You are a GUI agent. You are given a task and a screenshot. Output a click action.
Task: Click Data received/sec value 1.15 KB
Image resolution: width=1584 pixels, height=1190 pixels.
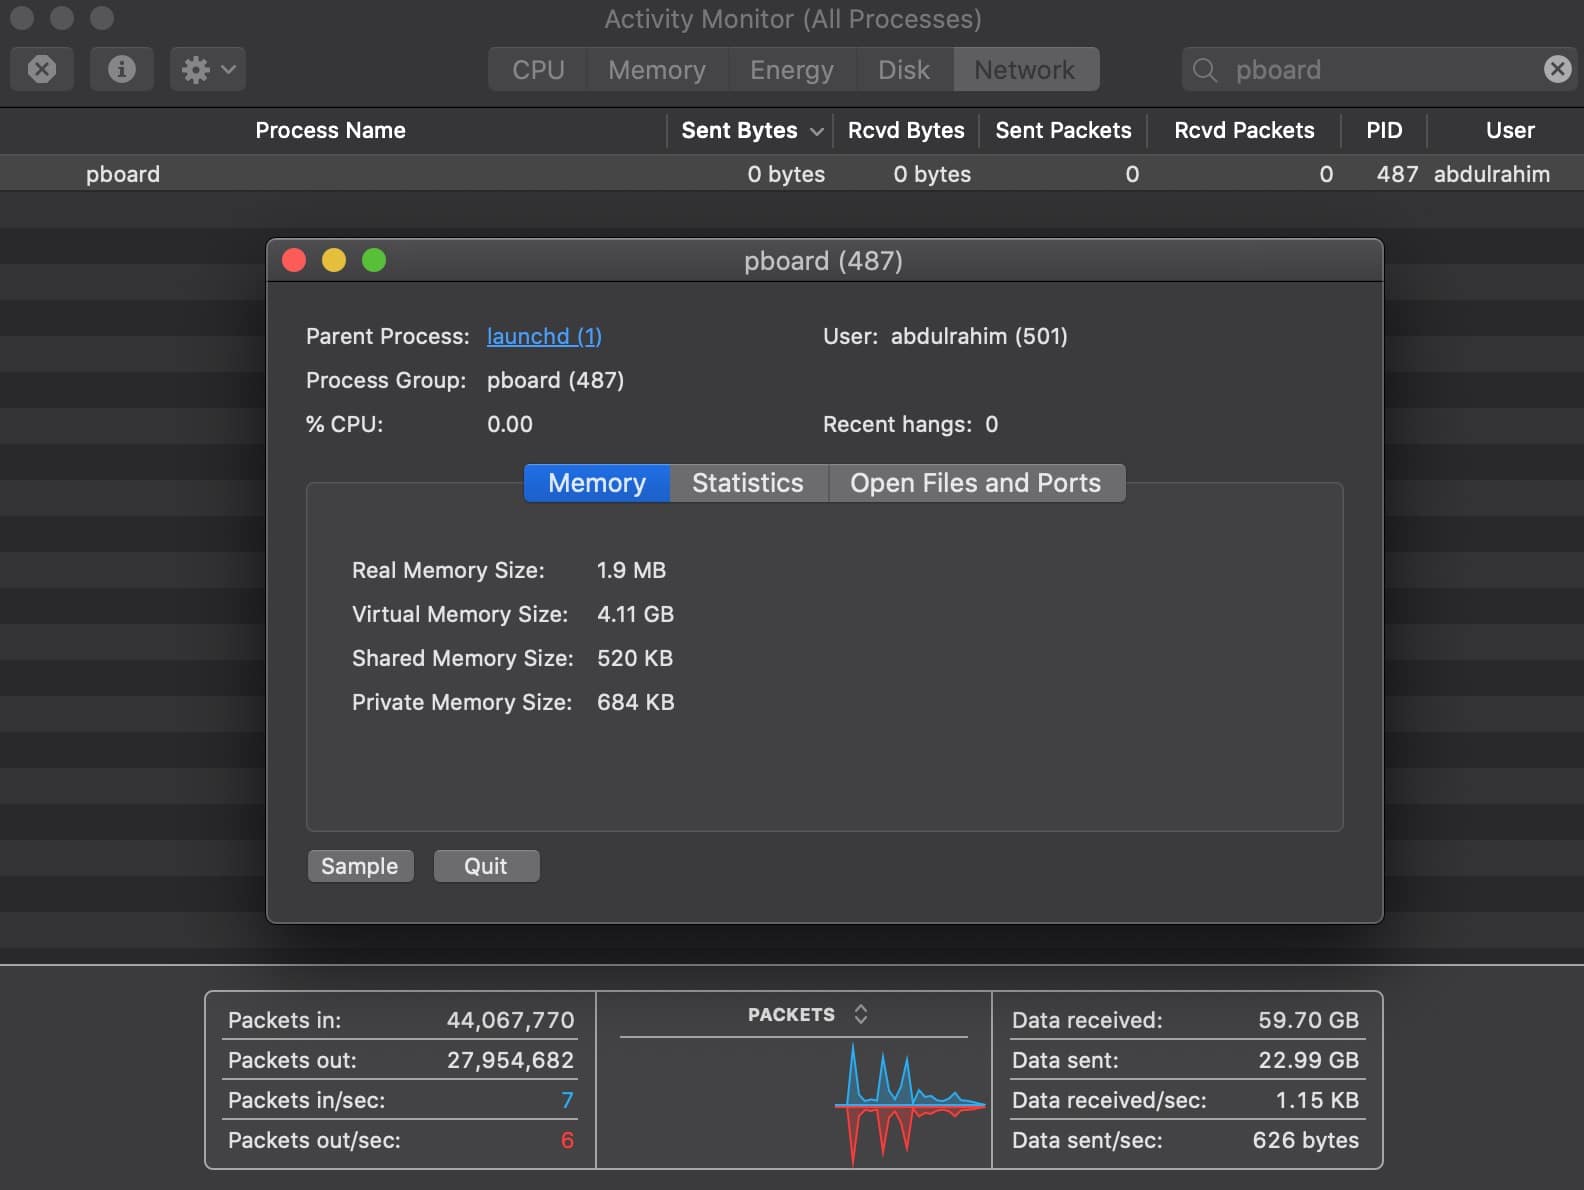(x=1317, y=1100)
